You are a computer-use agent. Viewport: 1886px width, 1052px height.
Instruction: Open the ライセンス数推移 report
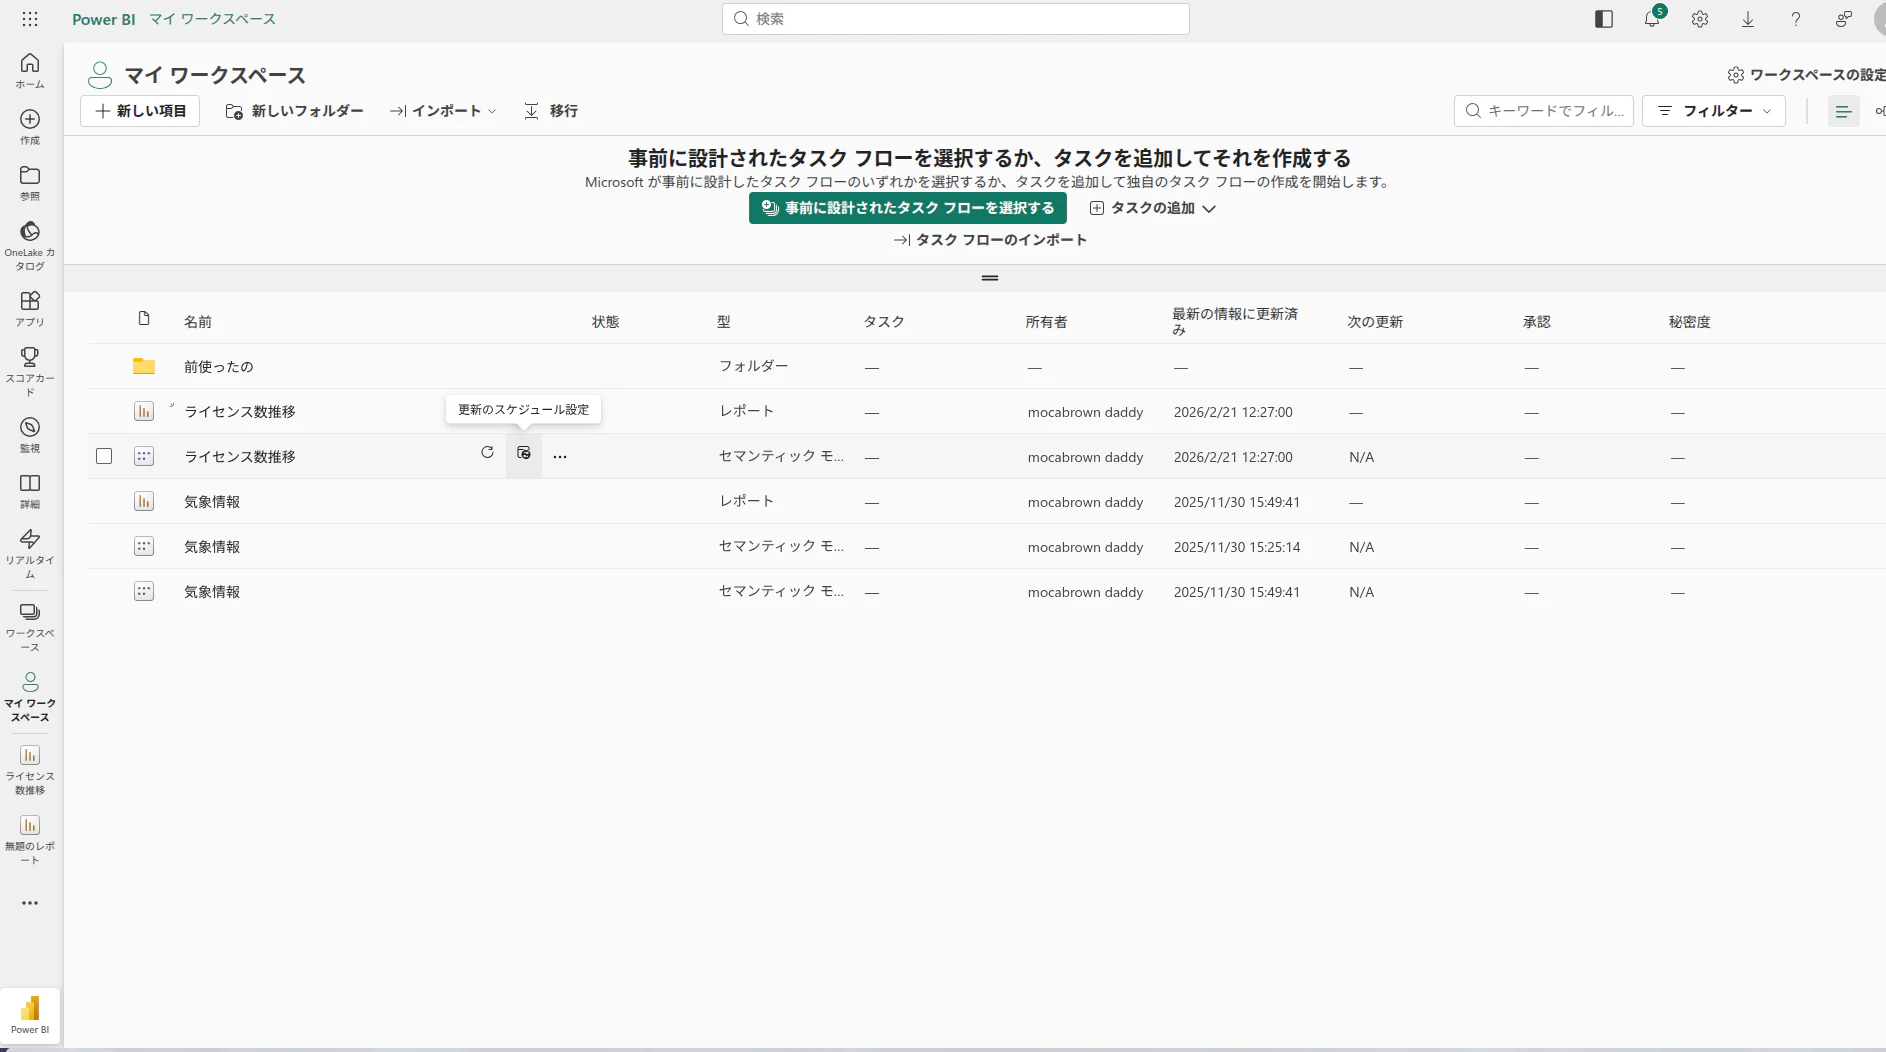point(240,412)
